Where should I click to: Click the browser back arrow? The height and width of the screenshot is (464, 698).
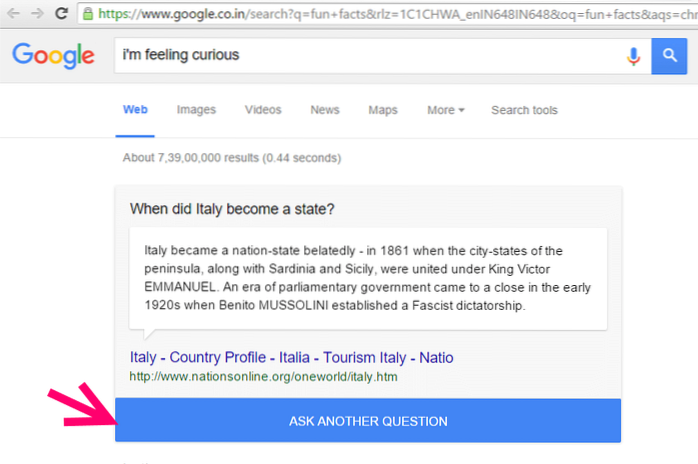coord(11,15)
